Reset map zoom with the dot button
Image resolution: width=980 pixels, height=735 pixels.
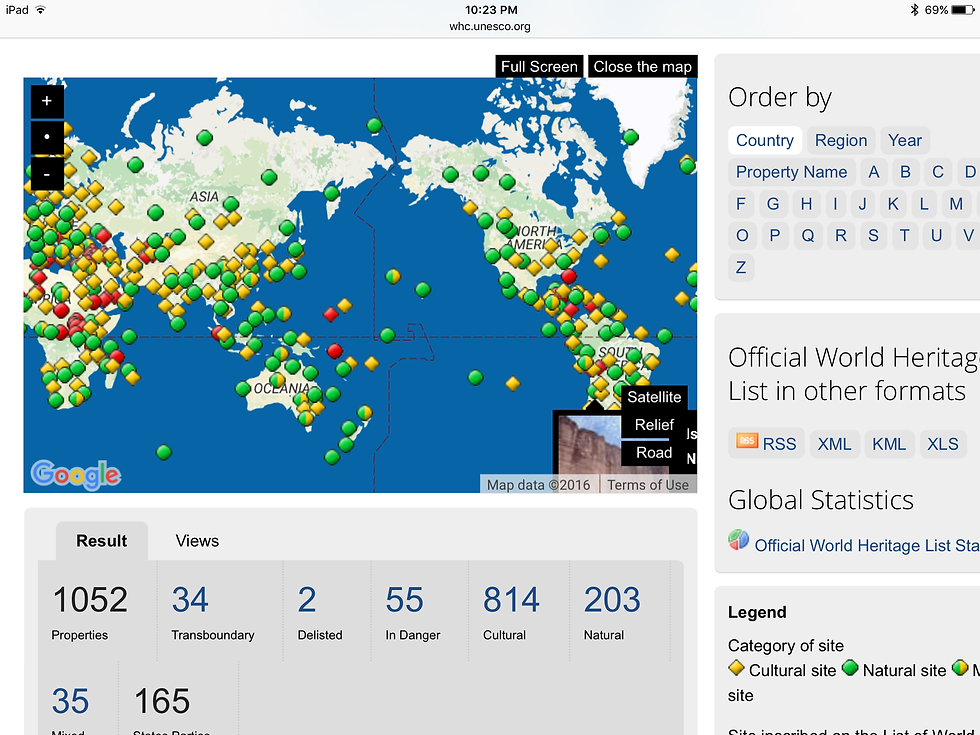[x=47, y=137]
